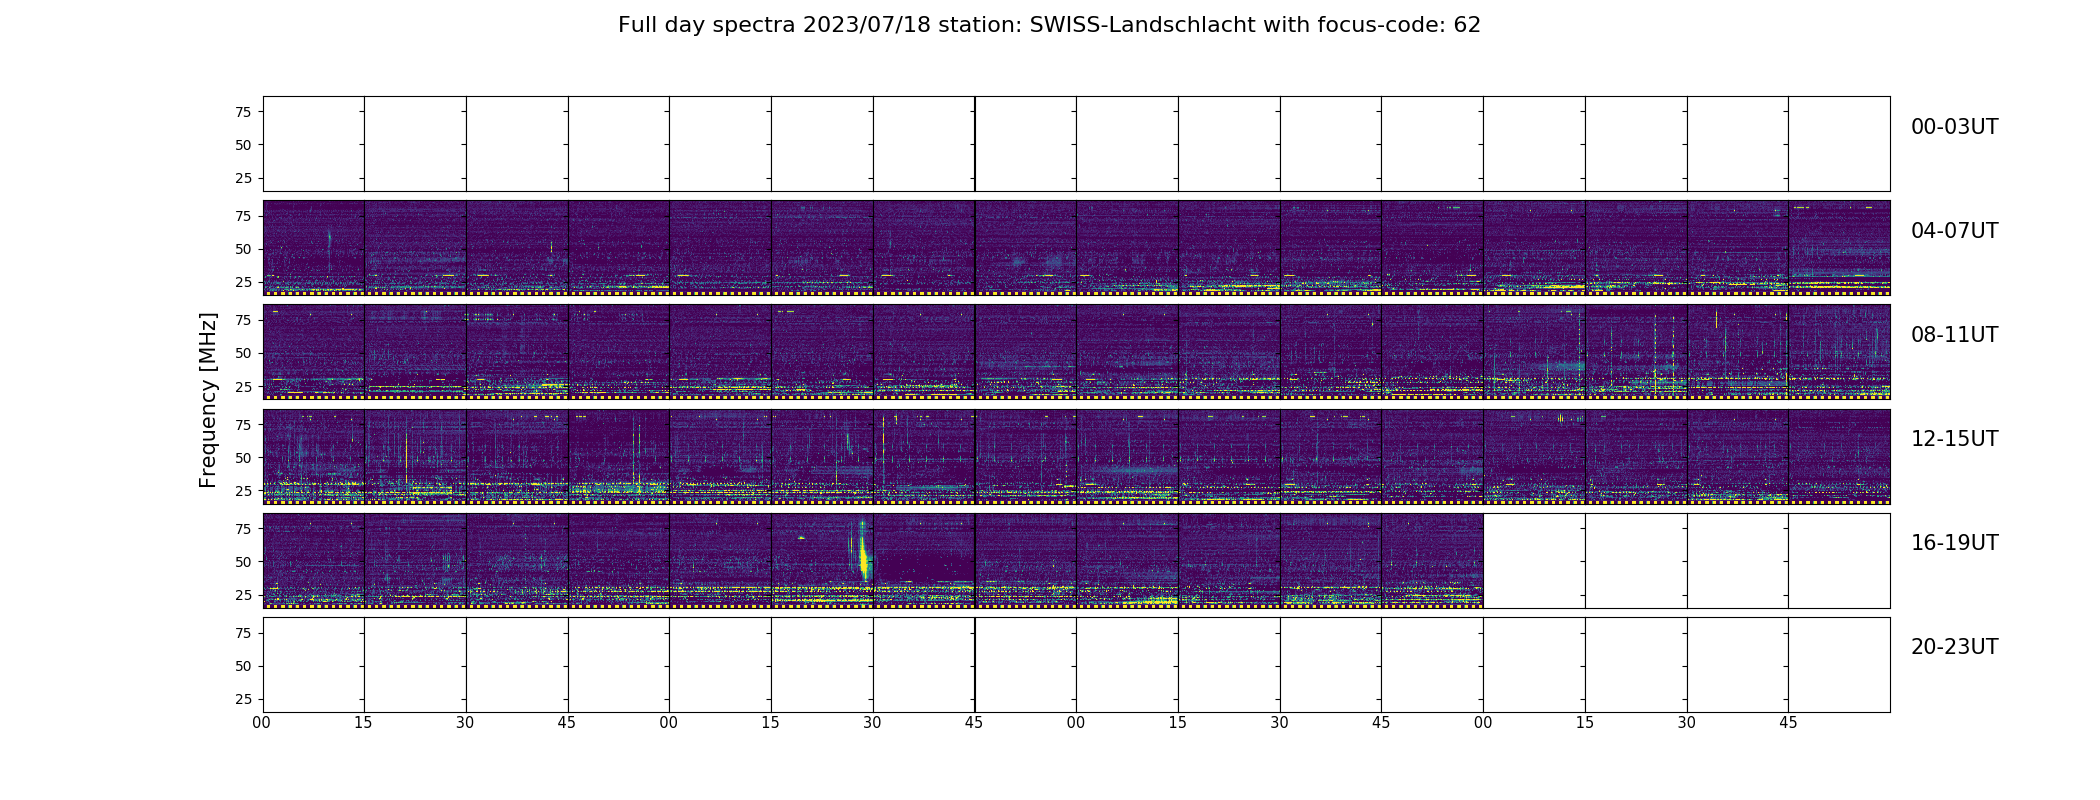The height and width of the screenshot is (800, 2100).
Task: Click the plot title 'Full day spectra 2023/07/18'
Action: (x=773, y=25)
